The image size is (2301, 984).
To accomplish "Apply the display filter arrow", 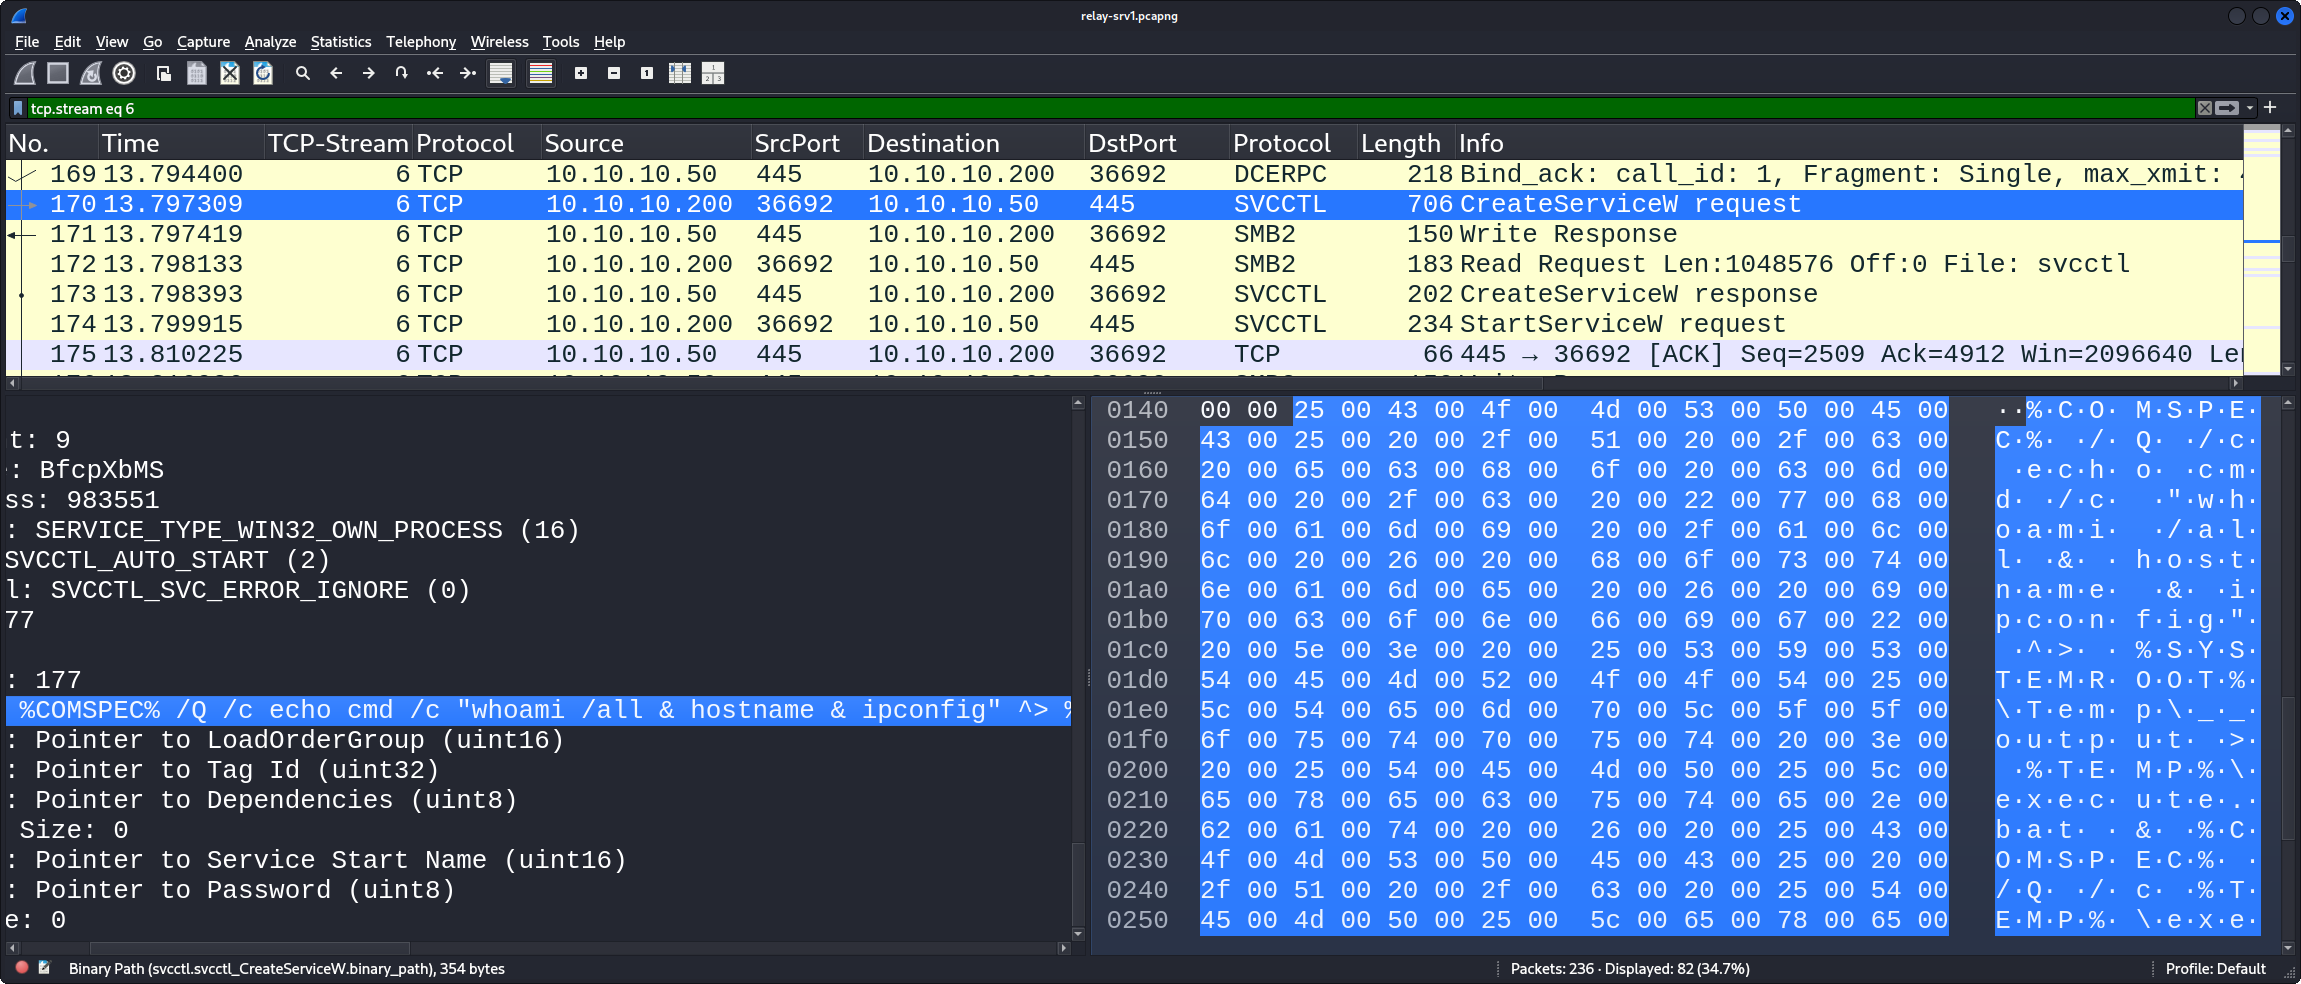I will [x=2227, y=108].
